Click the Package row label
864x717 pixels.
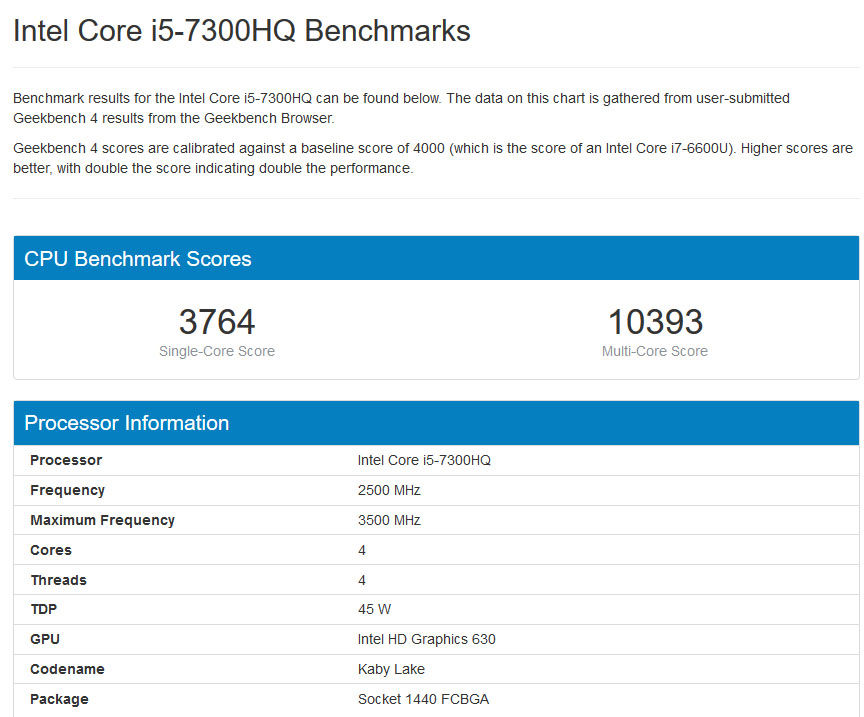(x=59, y=699)
